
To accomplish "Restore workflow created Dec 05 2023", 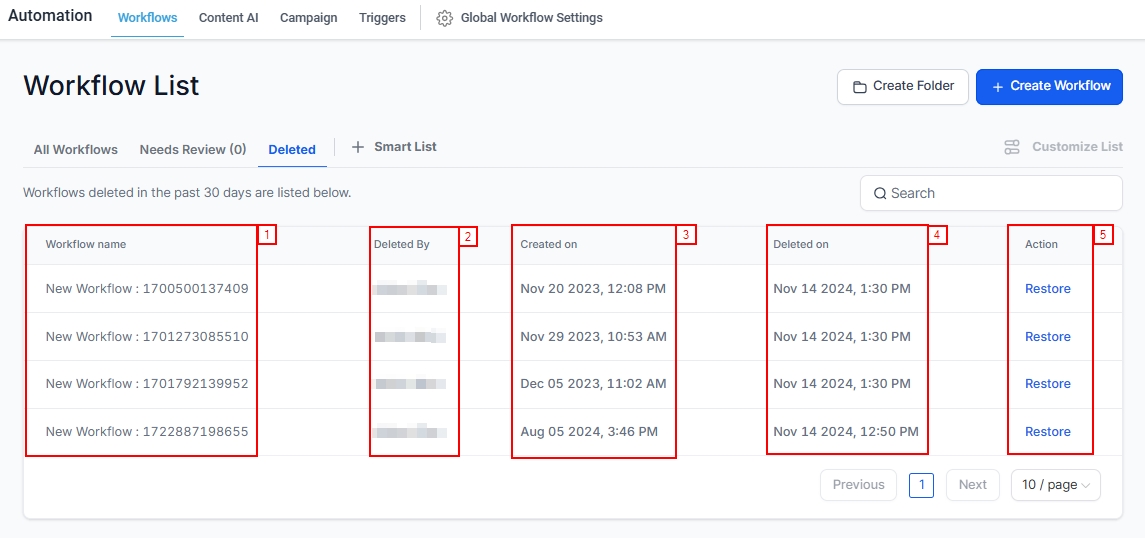I will [x=1047, y=384].
